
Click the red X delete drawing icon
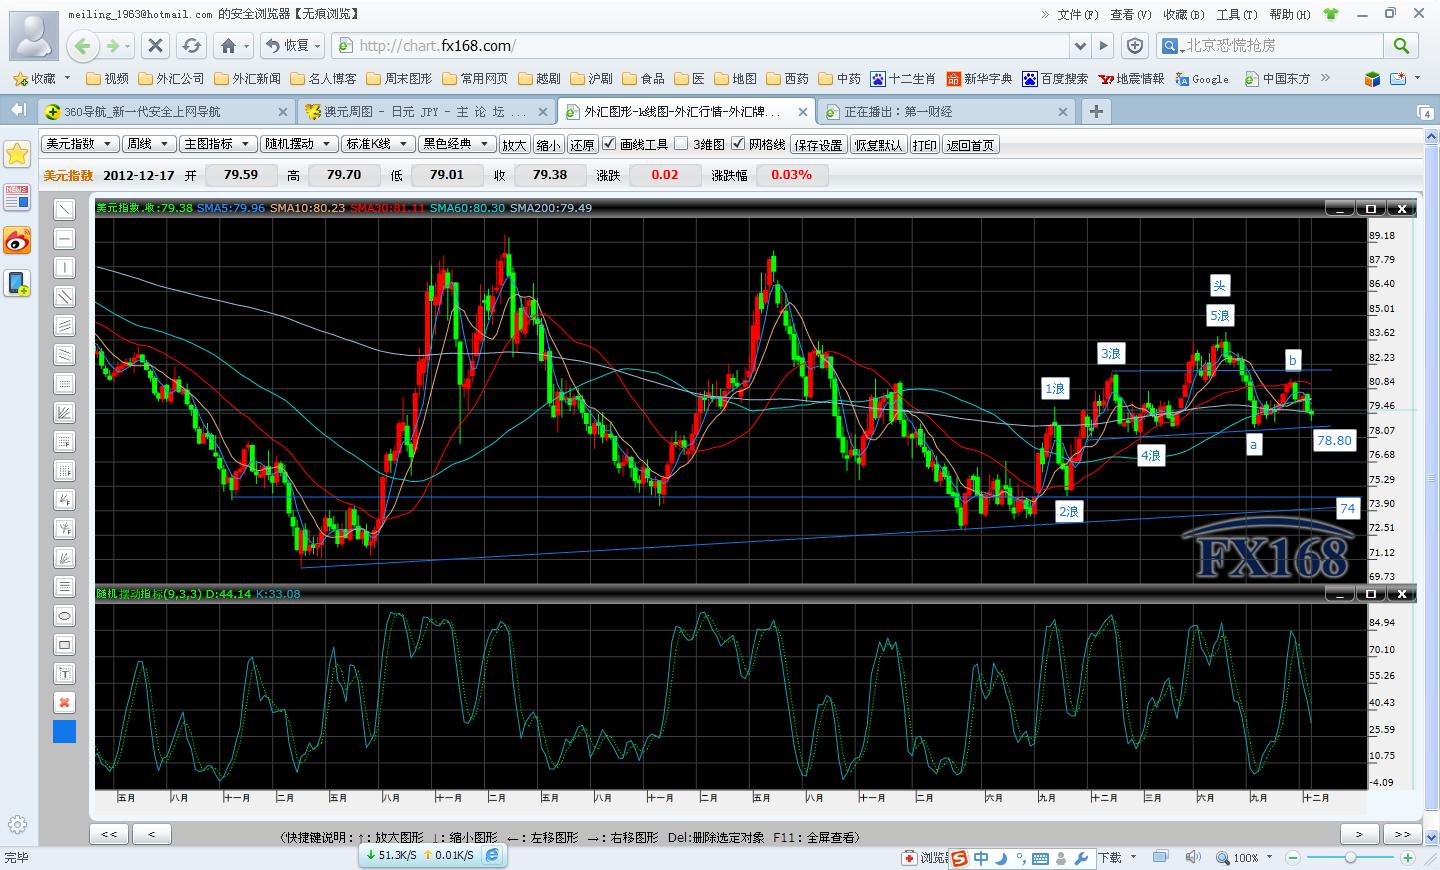[x=64, y=703]
